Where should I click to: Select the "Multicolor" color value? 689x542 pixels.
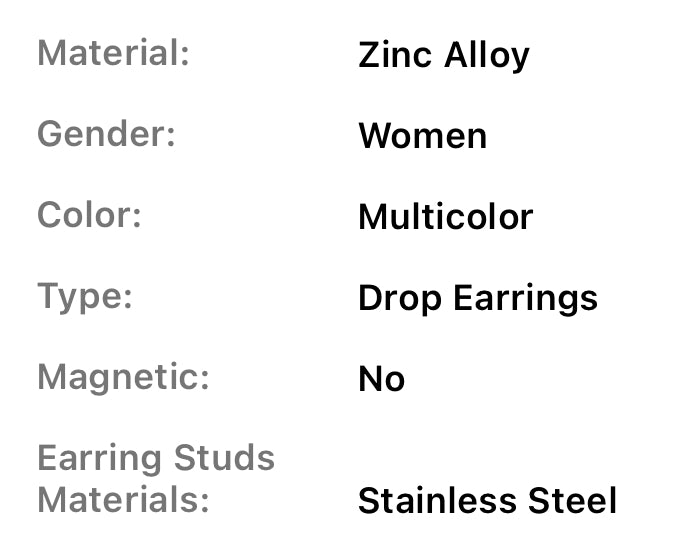point(445,217)
